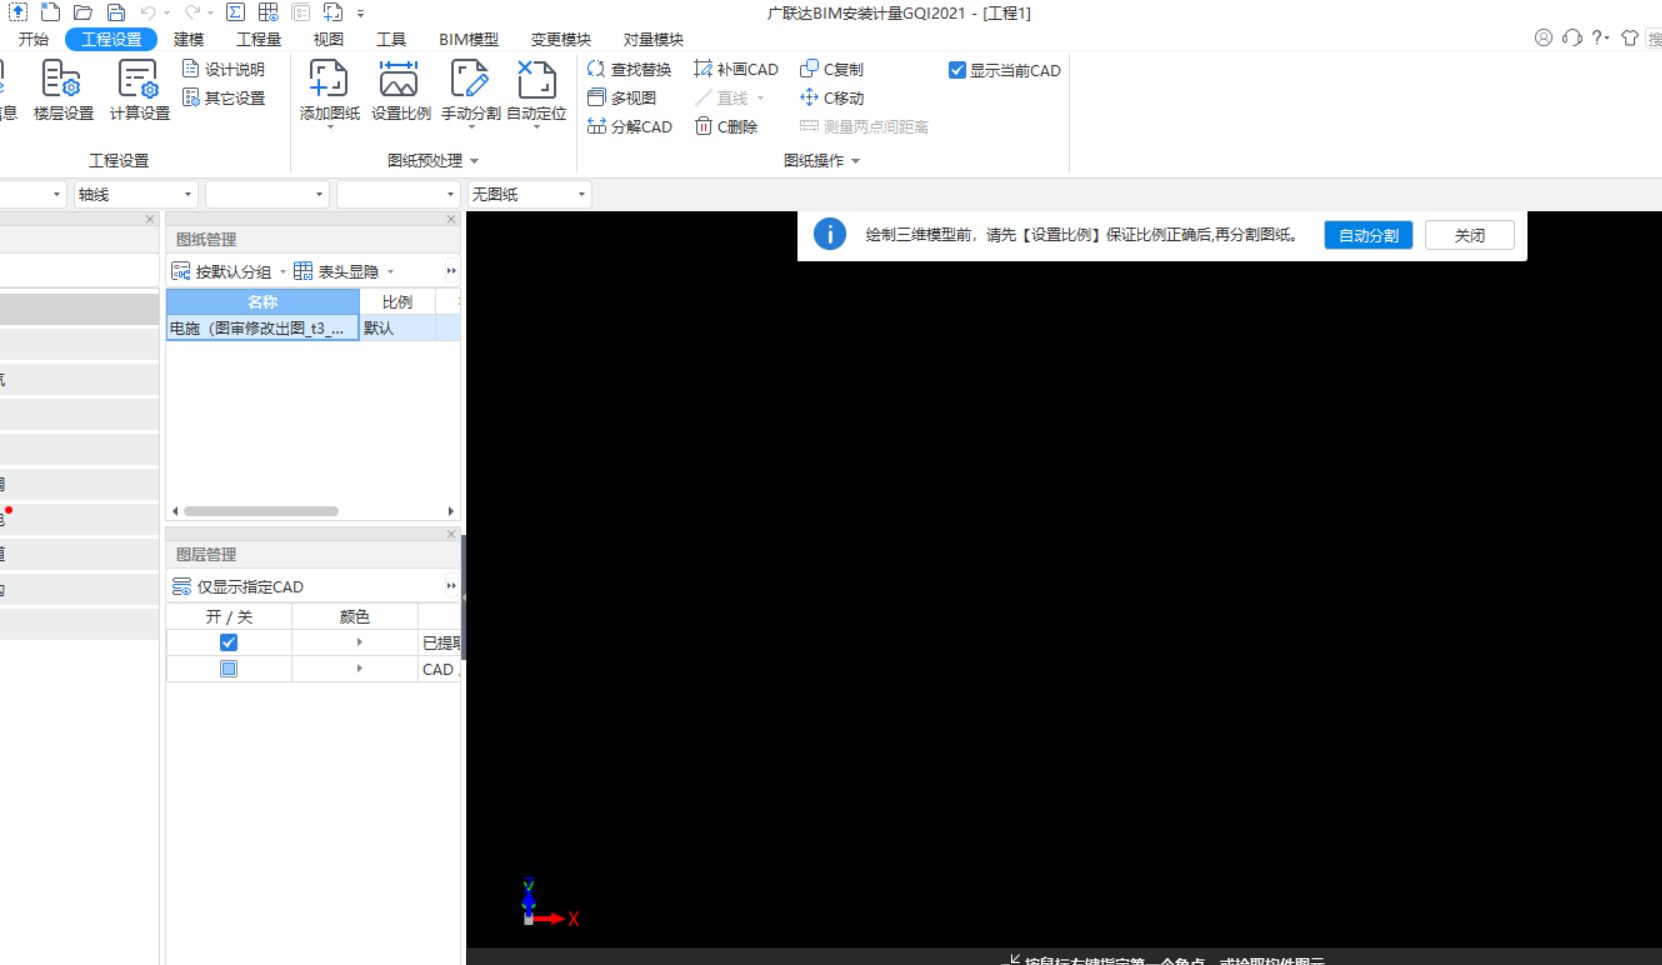The height and width of the screenshot is (965, 1662).
Task: Click the open folder icon in quick toolbar
Action: click(x=83, y=12)
